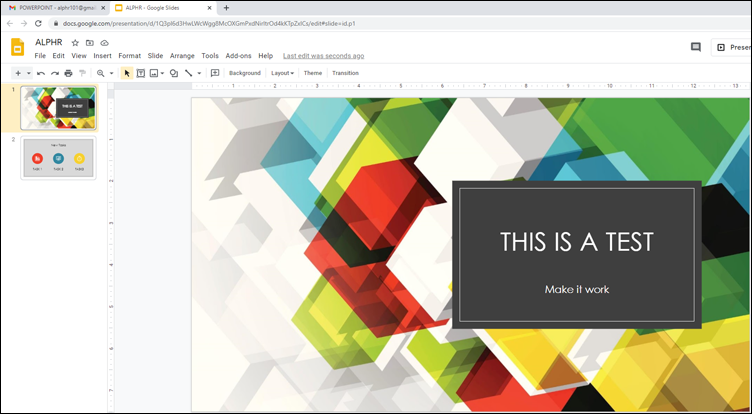Select the shape tool
The image size is (752, 414).
[x=174, y=73]
